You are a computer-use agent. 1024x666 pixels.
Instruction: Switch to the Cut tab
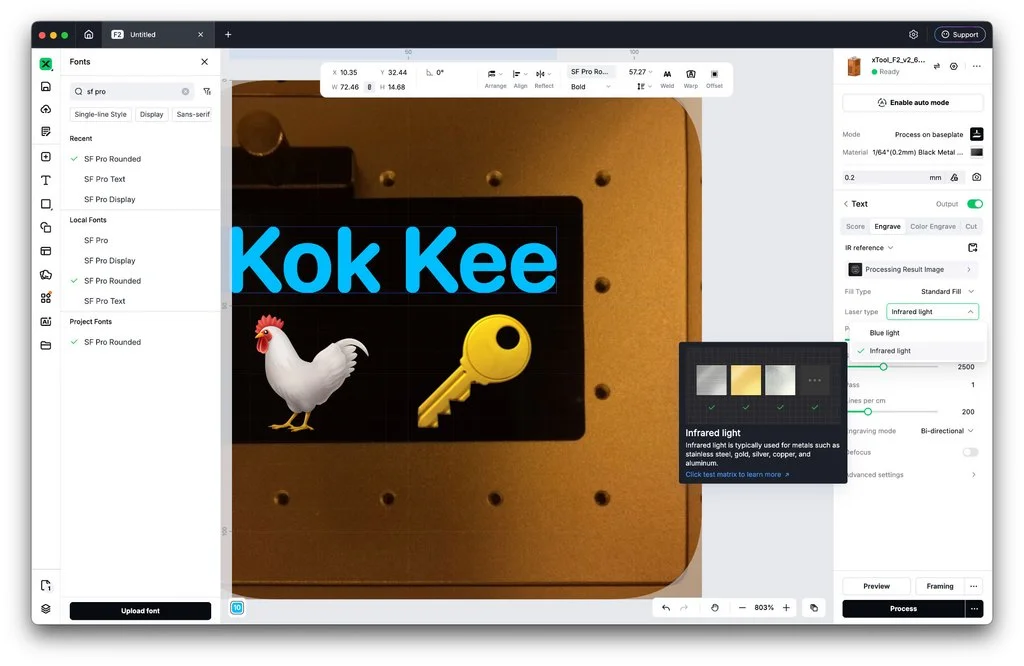(x=971, y=227)
